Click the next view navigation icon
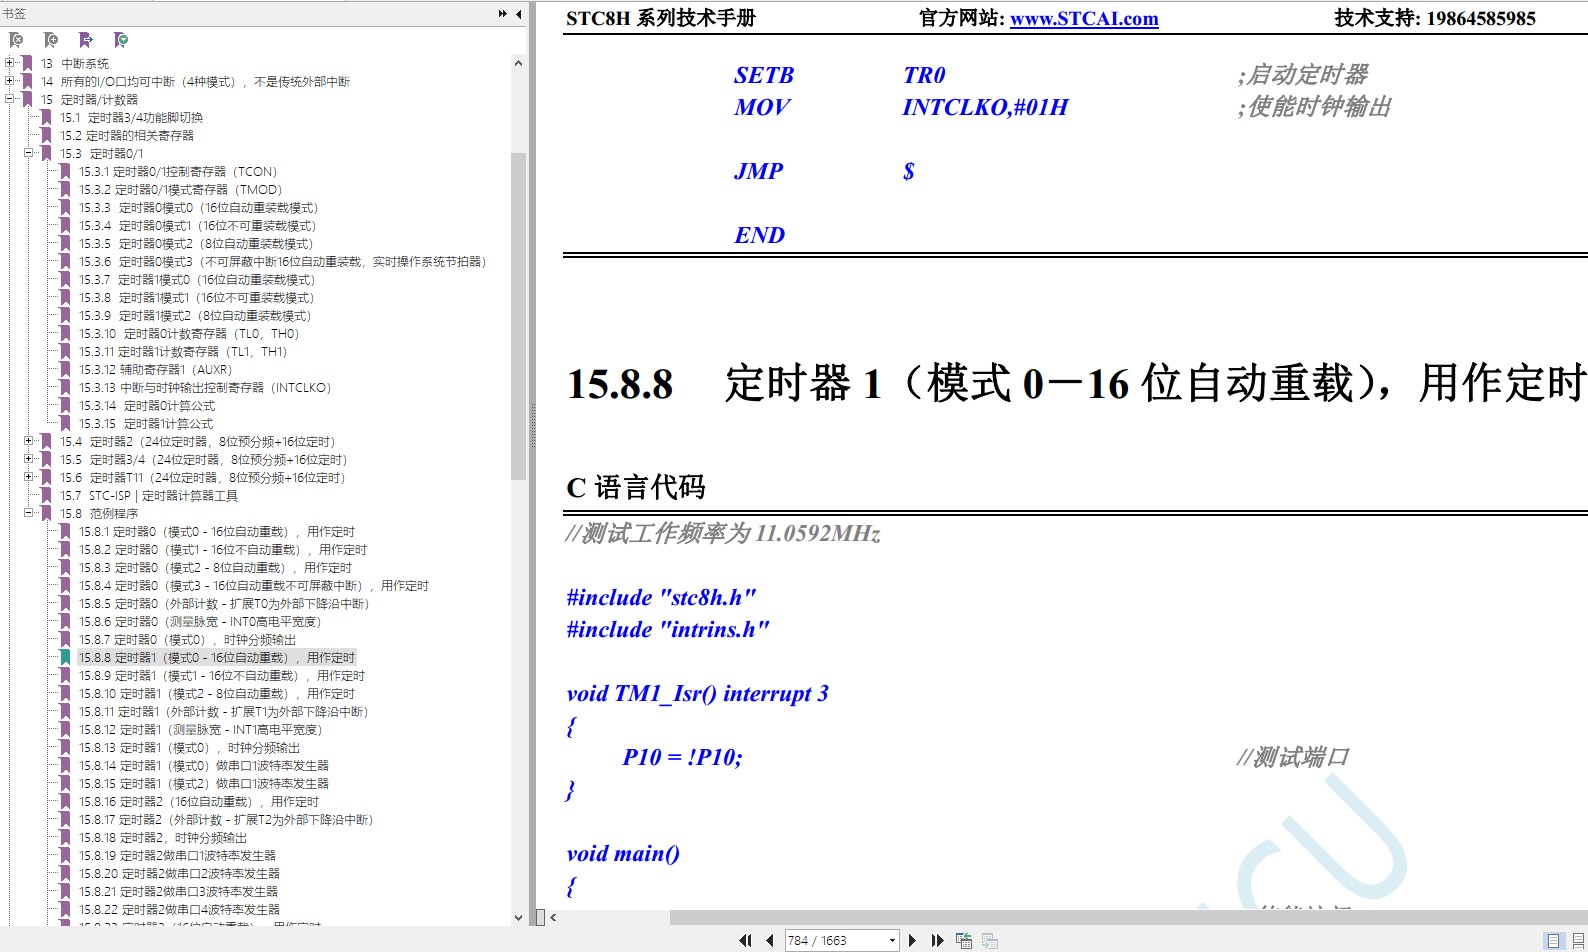The image size is (1588, 952). pyautogui.click(x=990, y=940)
